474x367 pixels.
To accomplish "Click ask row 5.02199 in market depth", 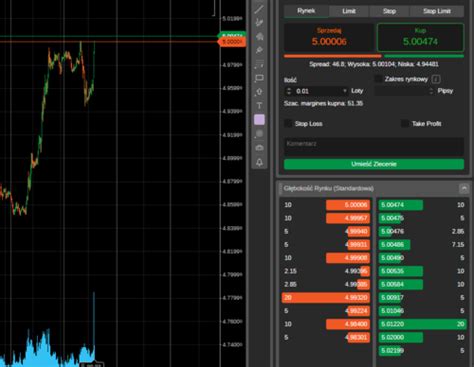I will coord(422,351).
